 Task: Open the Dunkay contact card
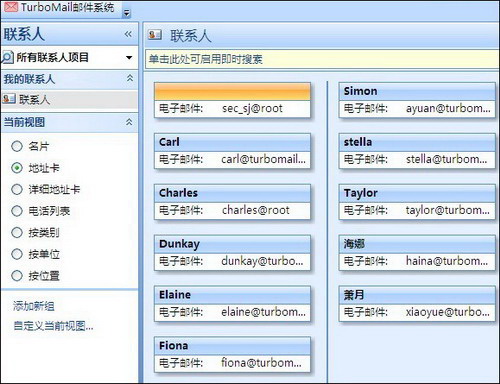[232, 253]
